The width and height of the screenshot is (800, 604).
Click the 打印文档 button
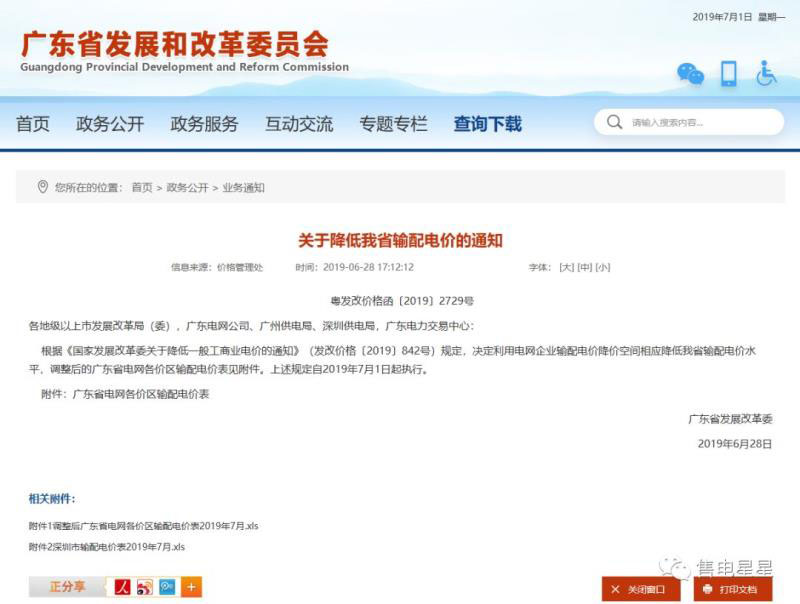(x=732, y=589)
